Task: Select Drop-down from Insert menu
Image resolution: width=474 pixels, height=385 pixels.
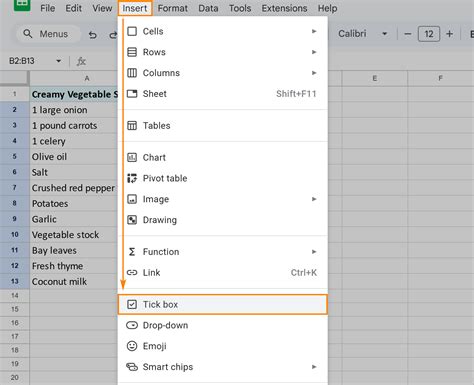Action: (x=223, y=325)
